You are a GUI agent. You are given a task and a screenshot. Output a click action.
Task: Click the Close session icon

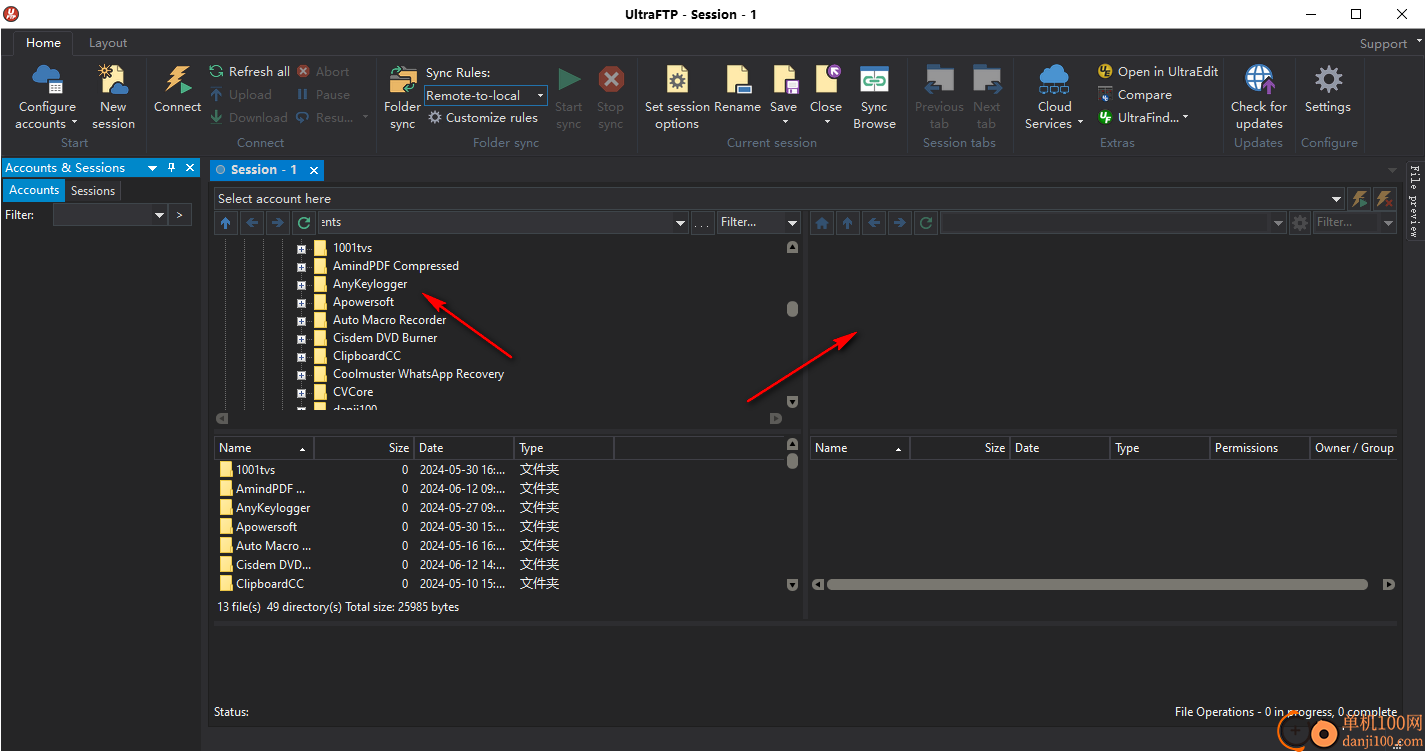coord(826,80)
